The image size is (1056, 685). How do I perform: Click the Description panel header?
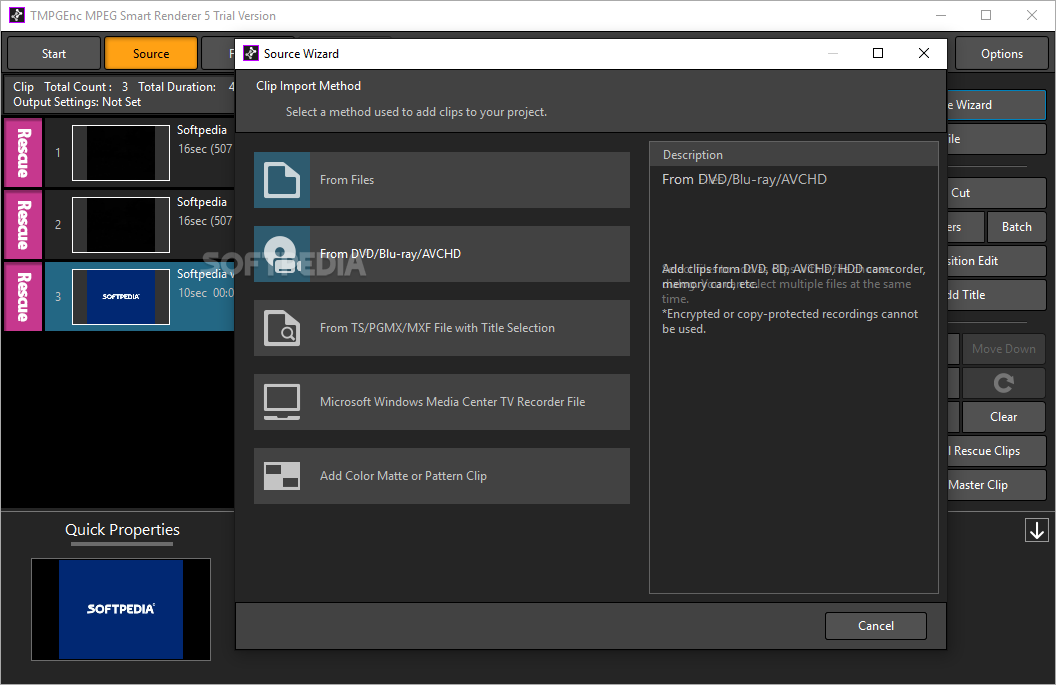coord(793,154)
